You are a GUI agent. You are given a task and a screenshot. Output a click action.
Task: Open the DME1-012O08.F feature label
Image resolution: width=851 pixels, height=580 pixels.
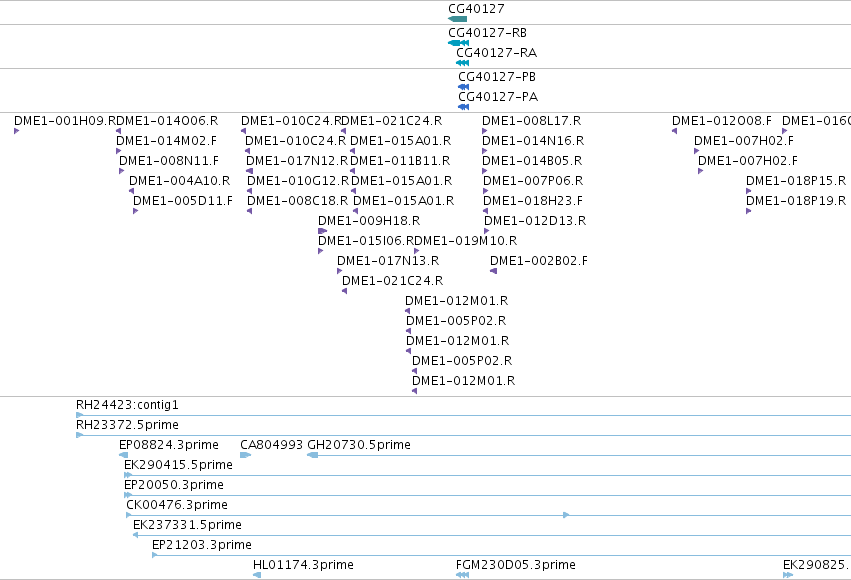click(x=722, y=120)
